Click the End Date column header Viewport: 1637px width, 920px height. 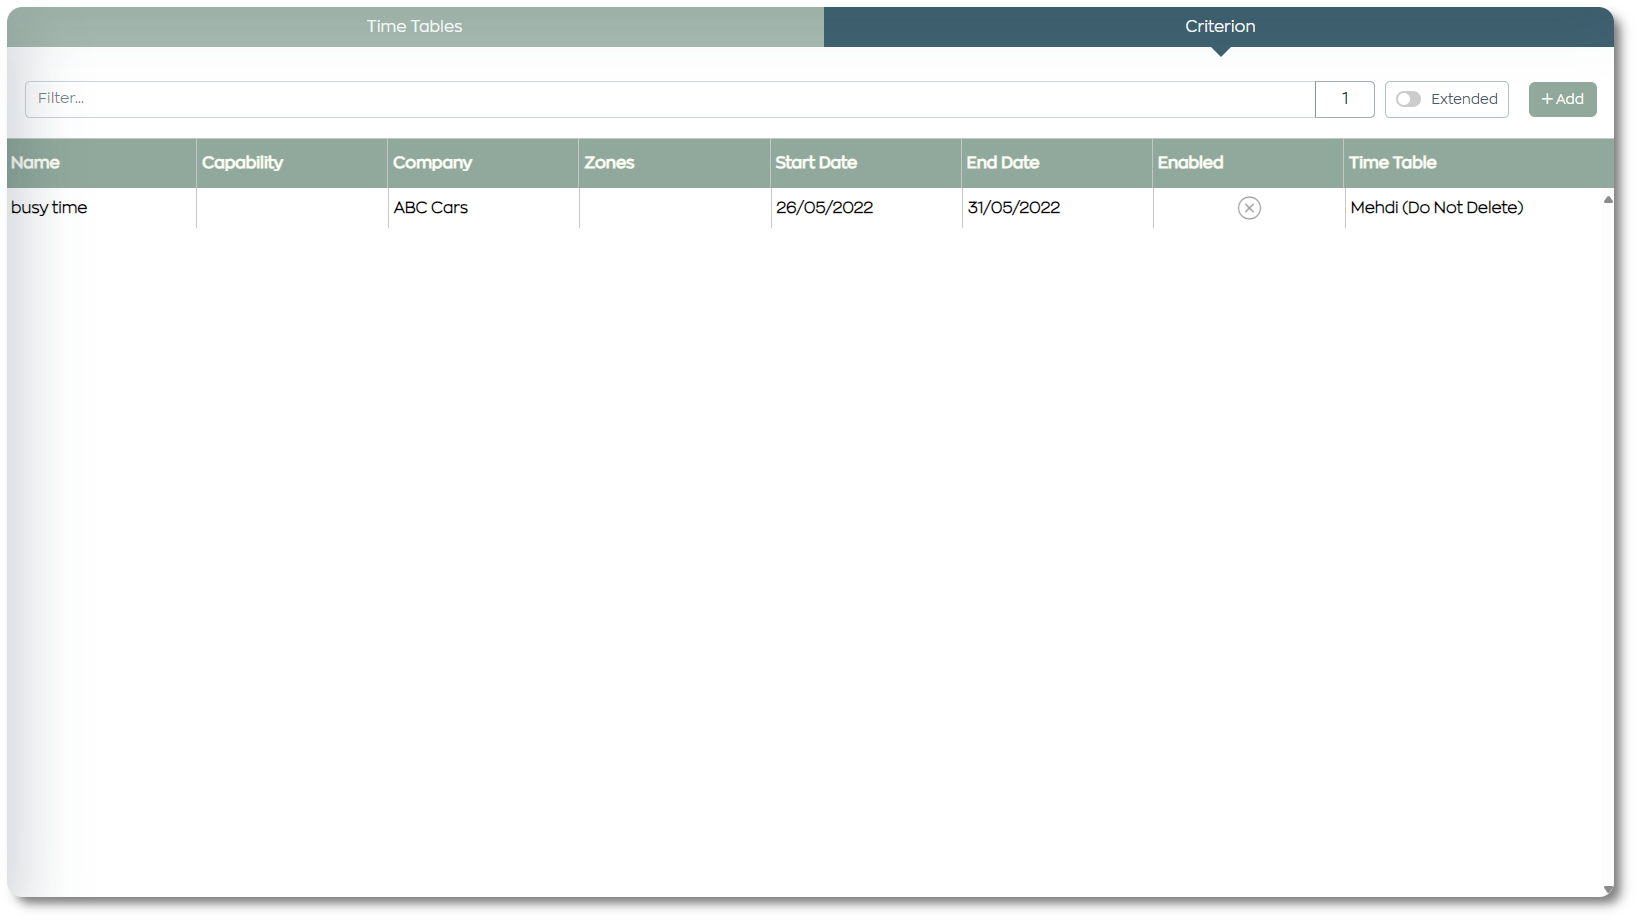1057,163
